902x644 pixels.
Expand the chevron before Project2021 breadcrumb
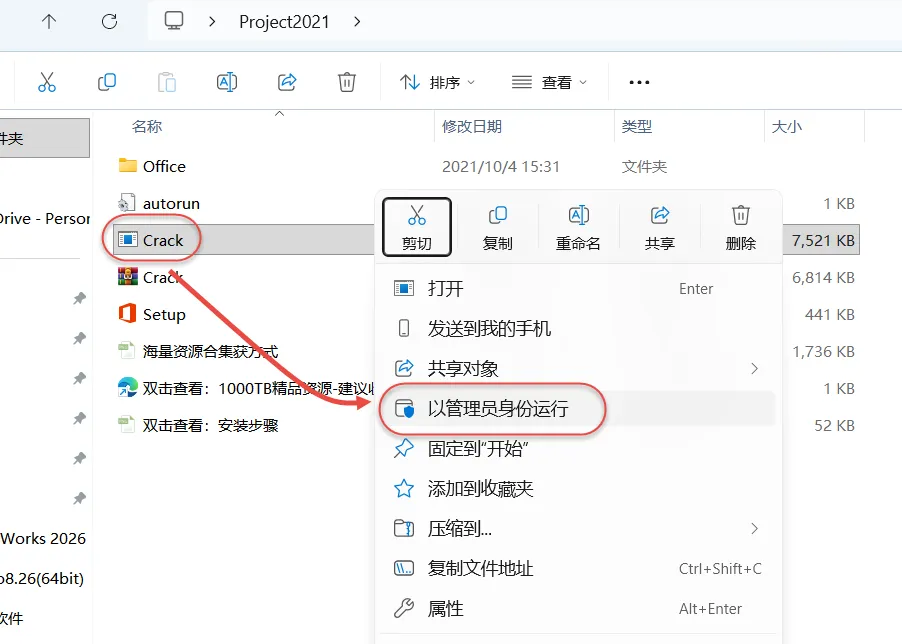pyautogui.click(x=212, y=22)
